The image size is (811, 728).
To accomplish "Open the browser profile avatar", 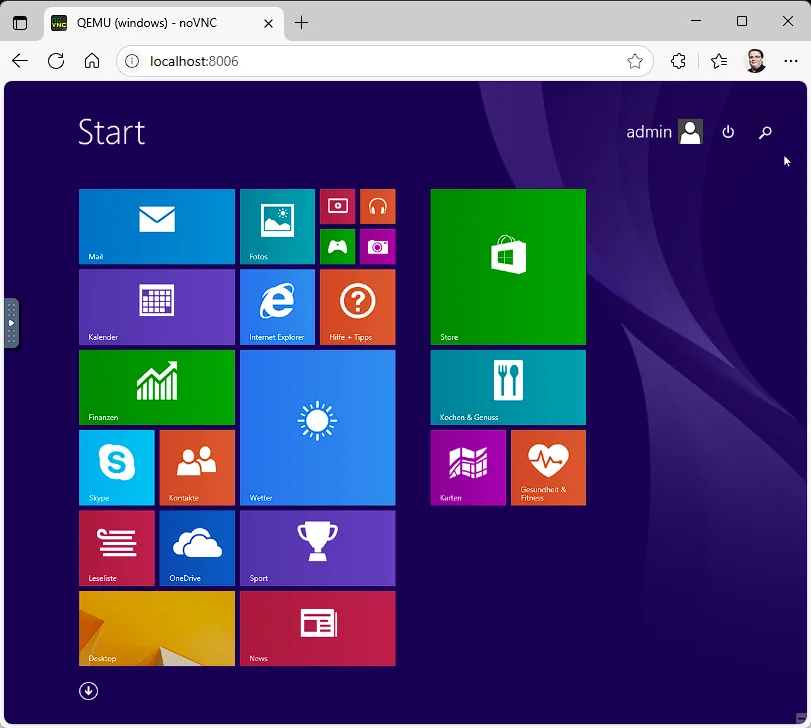I will point(756,61).
